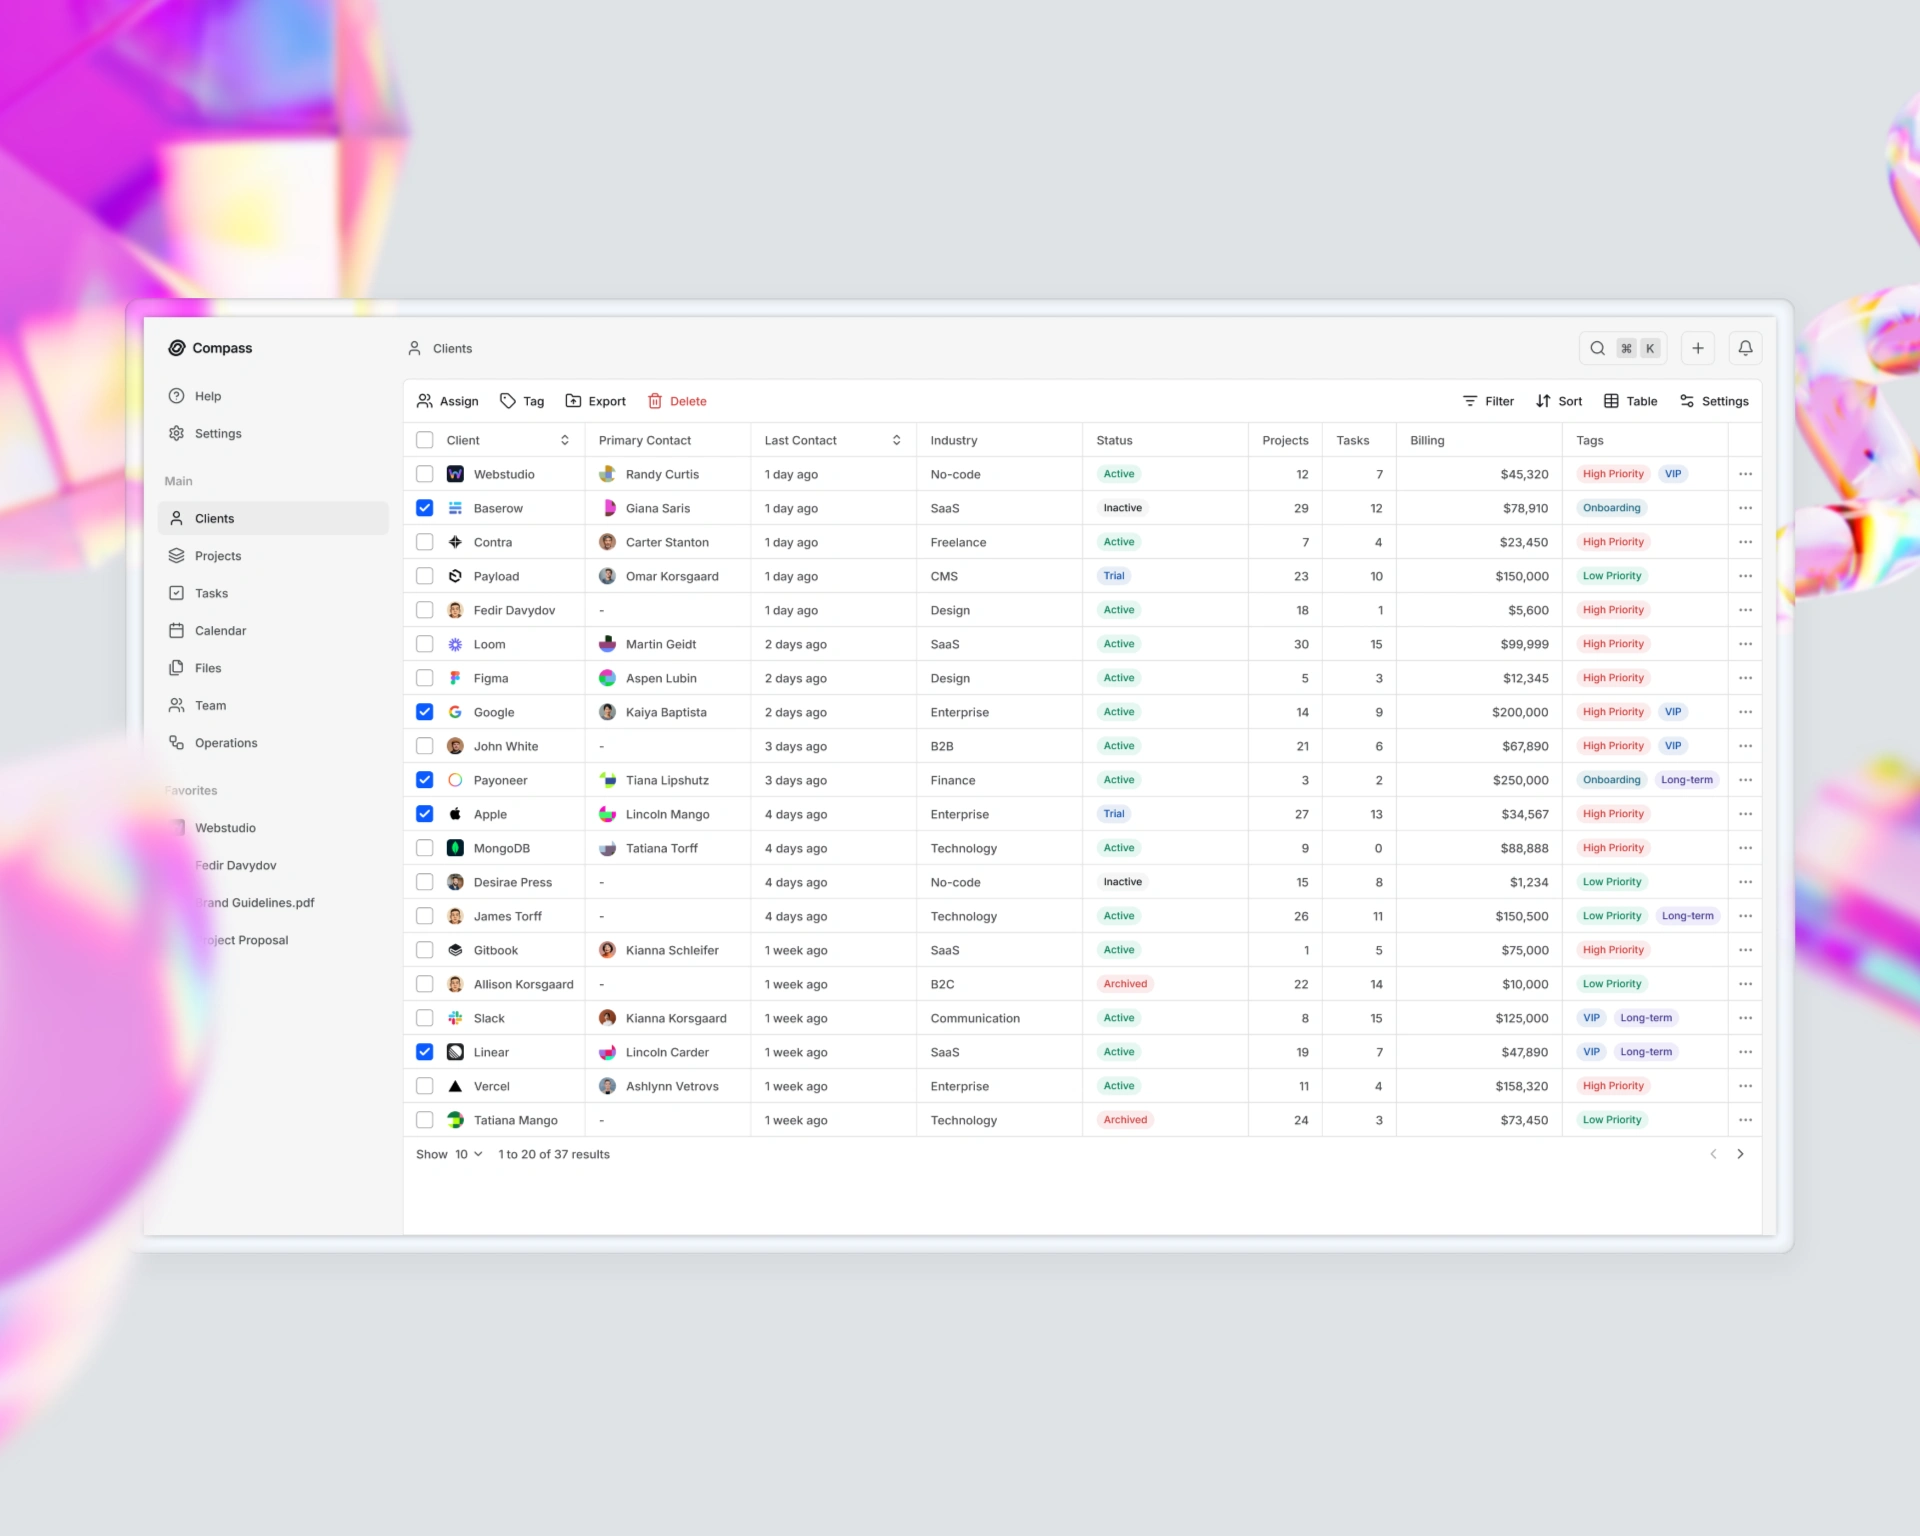Uncheck the Baserow row checkbox
This screenshot has height=1536, width=1920.
point(425,508)
